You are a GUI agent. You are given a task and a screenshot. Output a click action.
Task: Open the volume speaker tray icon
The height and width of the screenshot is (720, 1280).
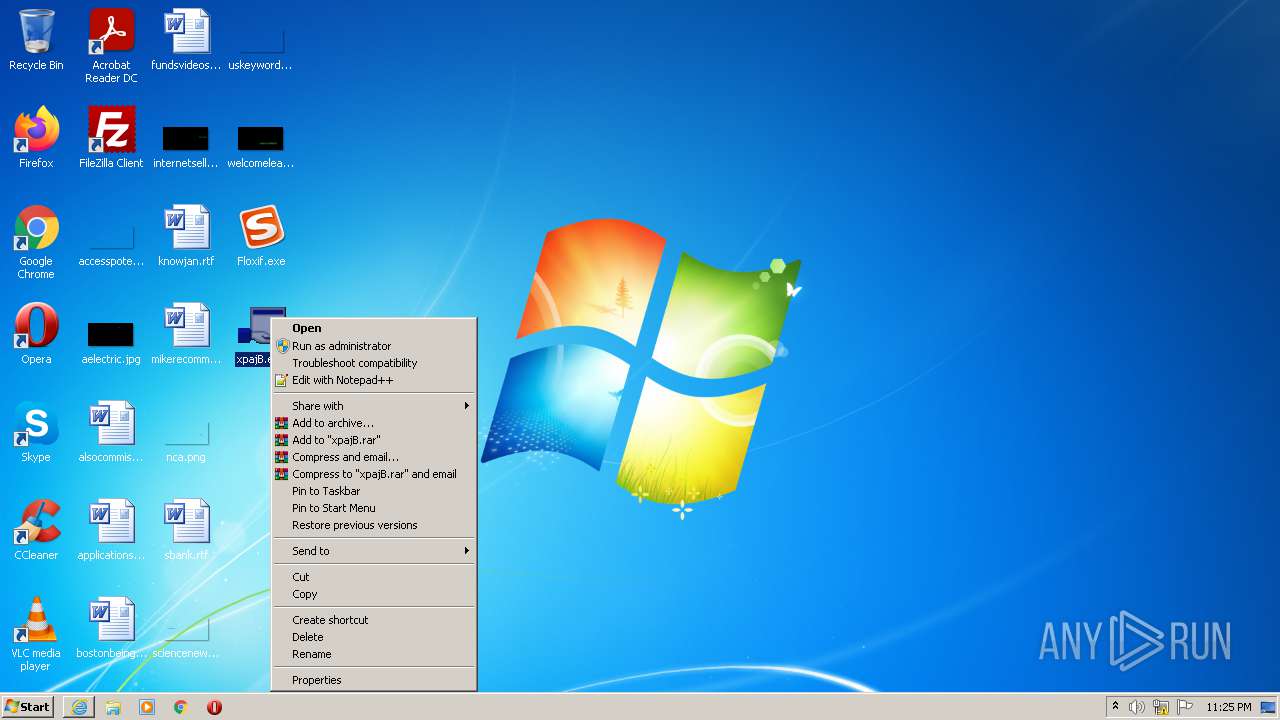pos(1136,707)
